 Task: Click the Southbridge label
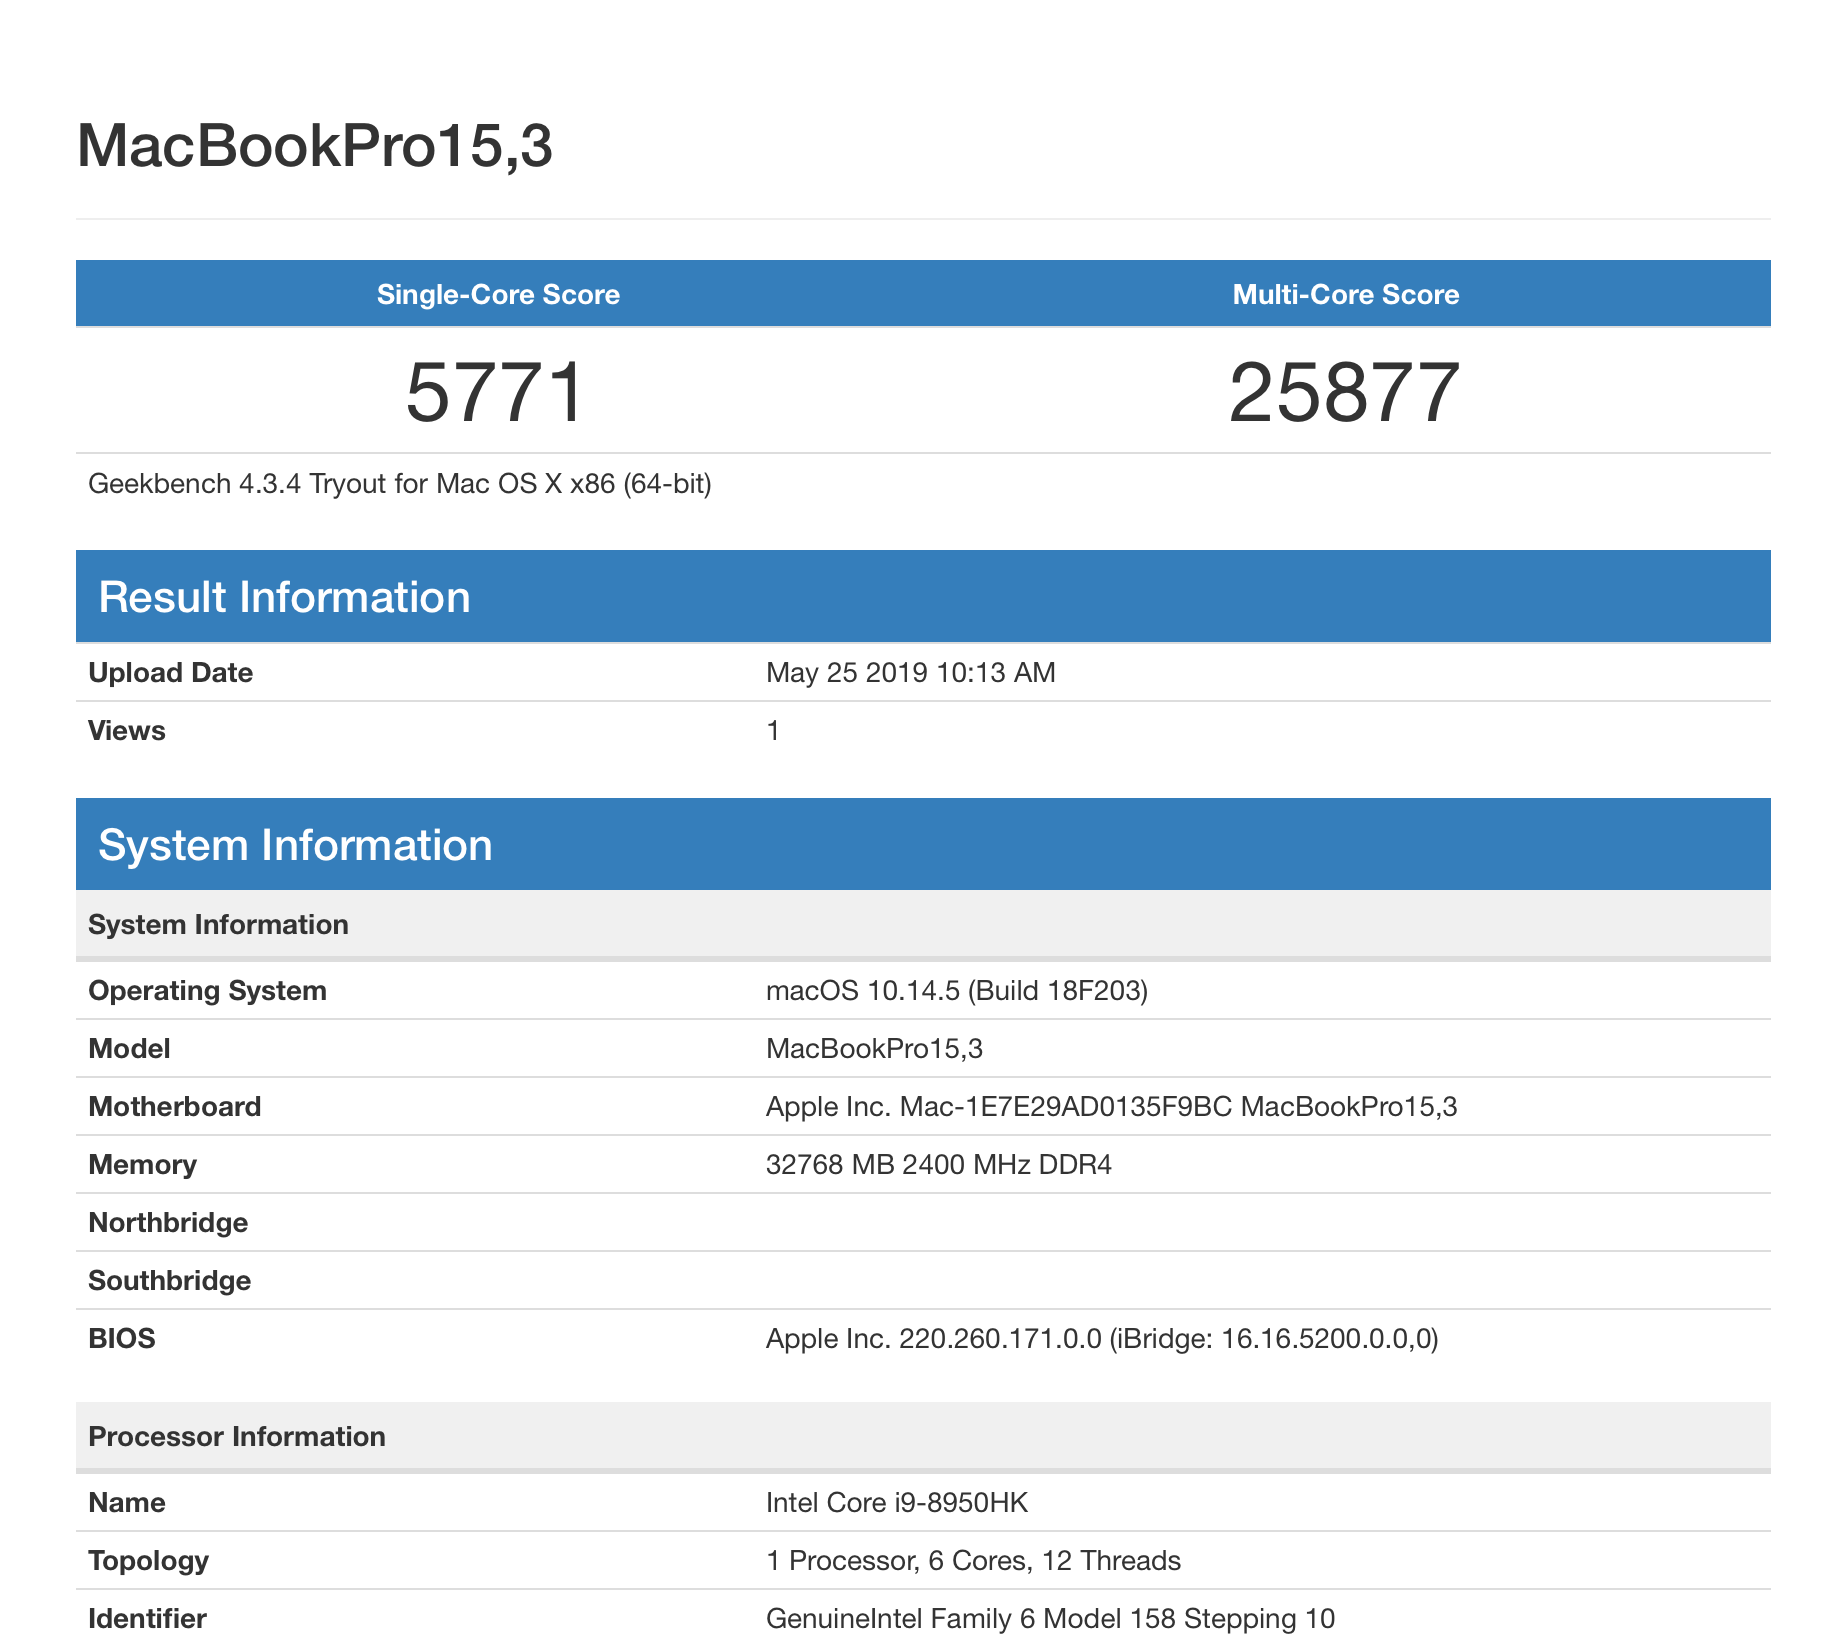[x=169, y=1280]
